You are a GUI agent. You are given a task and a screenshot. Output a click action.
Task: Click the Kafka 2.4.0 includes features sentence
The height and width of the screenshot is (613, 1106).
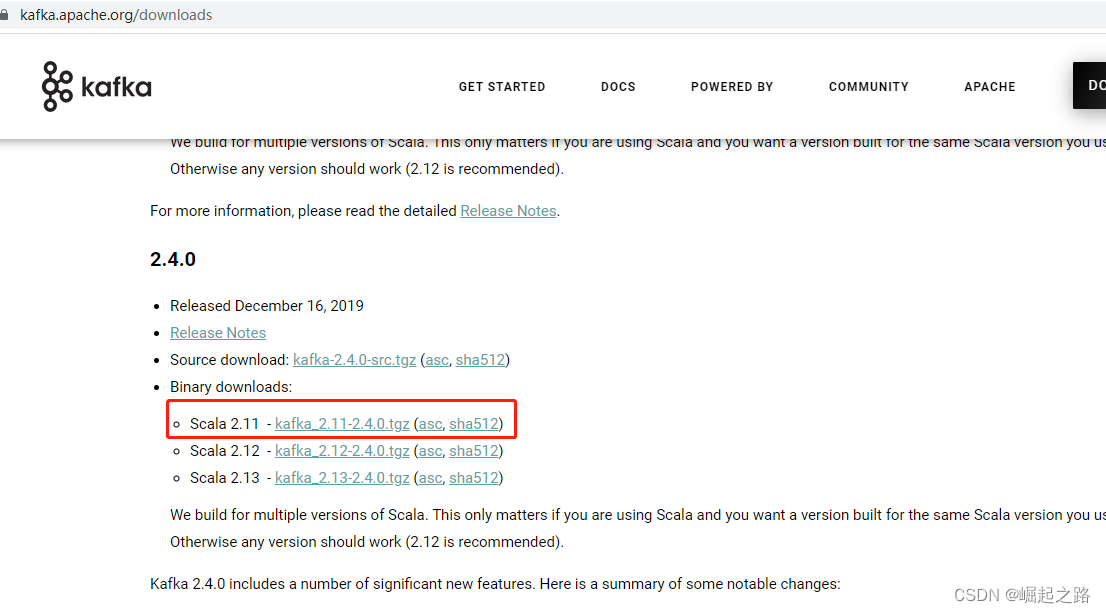495,584
